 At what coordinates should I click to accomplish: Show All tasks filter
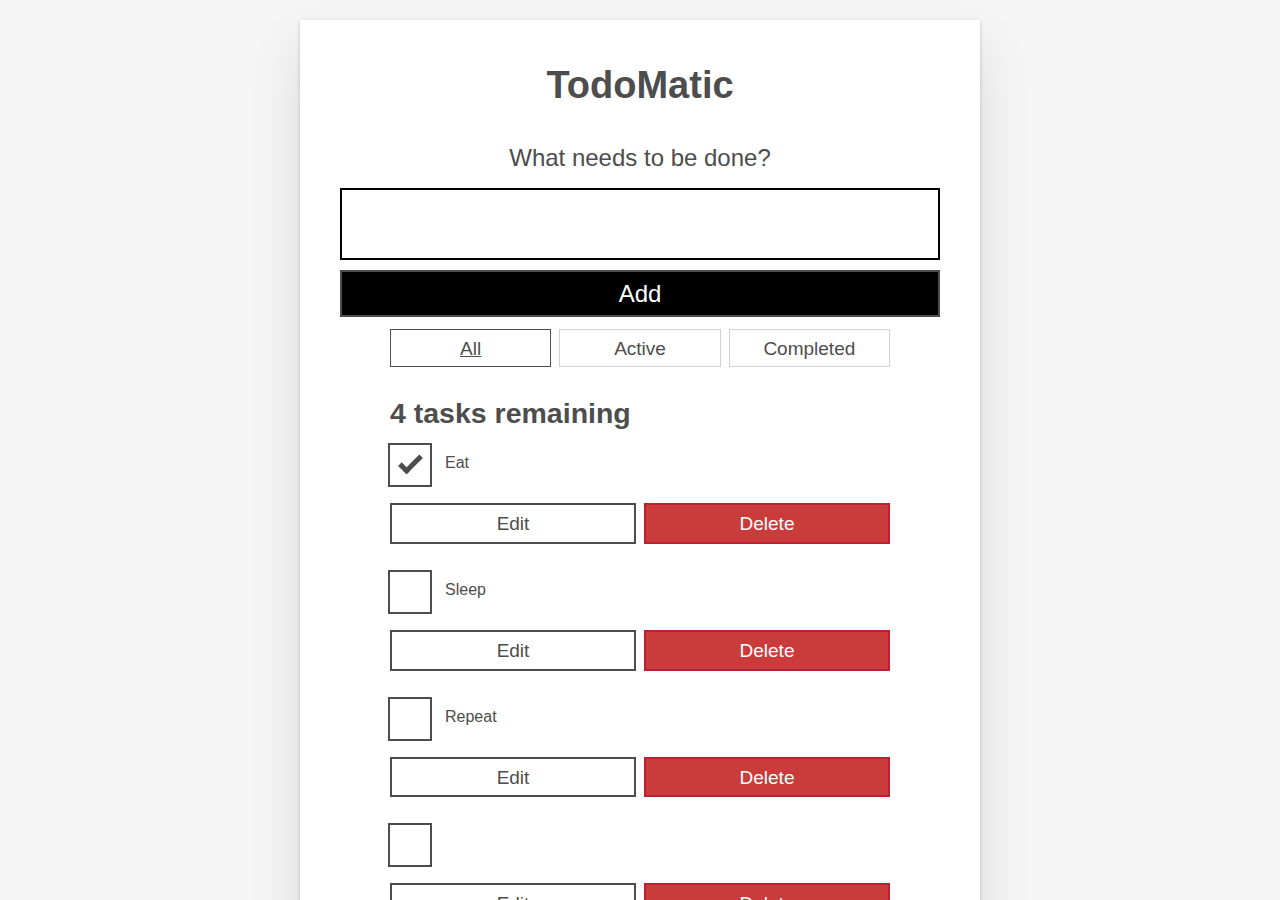coord(470,348)
